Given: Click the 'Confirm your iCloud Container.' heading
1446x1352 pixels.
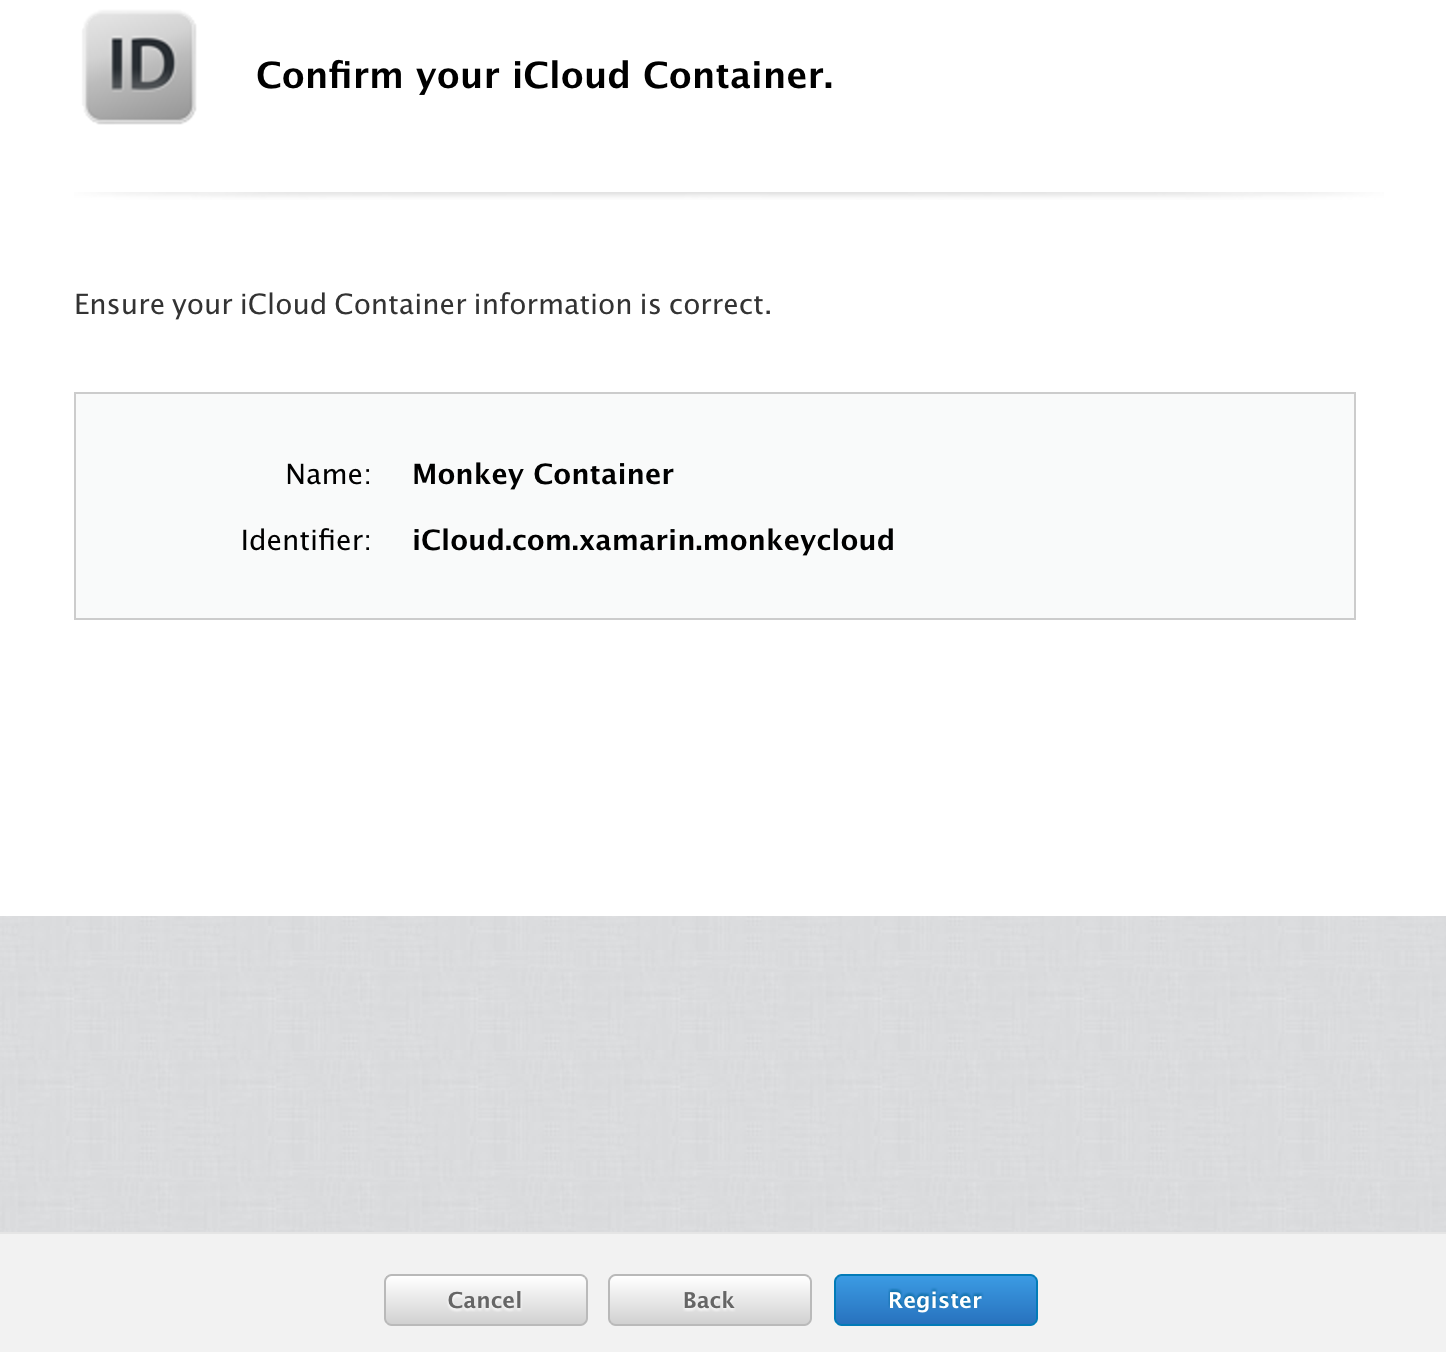Looking at the screenshot, I should [x=544, y=76].
